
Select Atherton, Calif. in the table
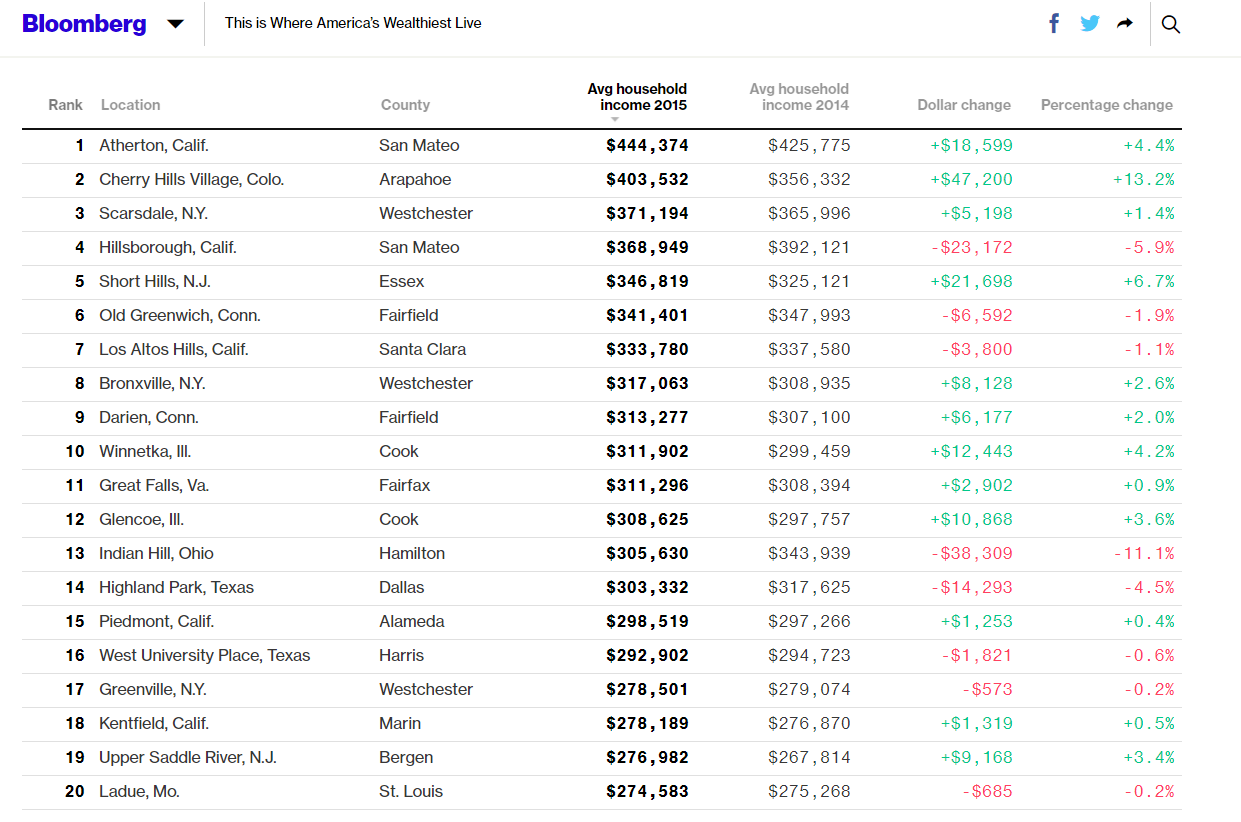[x=154, y=145]
